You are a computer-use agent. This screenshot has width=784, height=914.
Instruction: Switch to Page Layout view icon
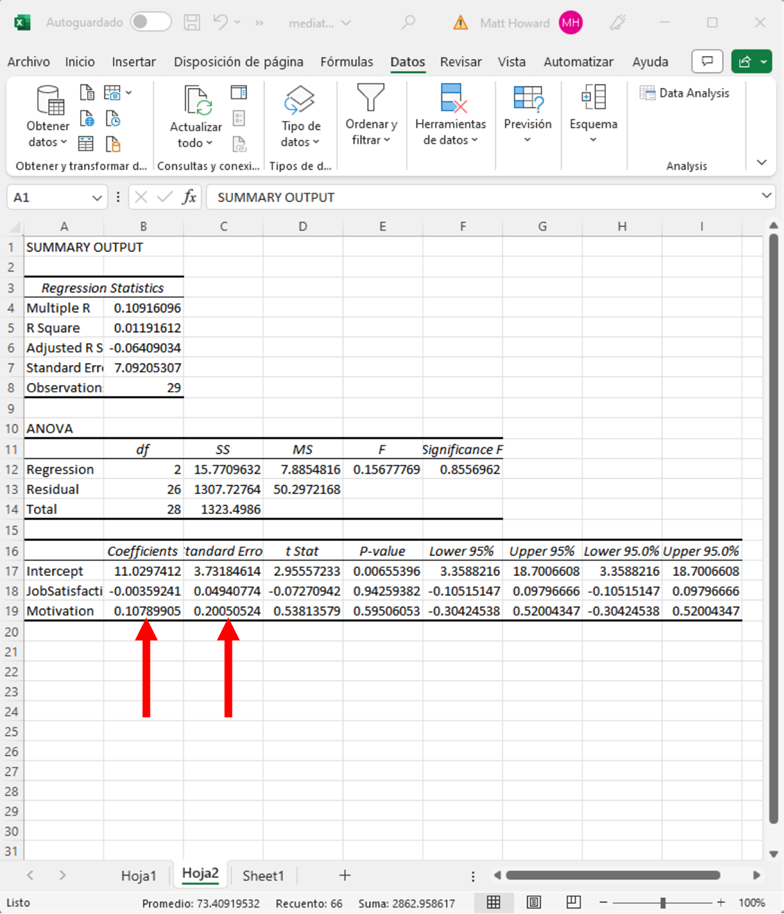tap(534, 902)
